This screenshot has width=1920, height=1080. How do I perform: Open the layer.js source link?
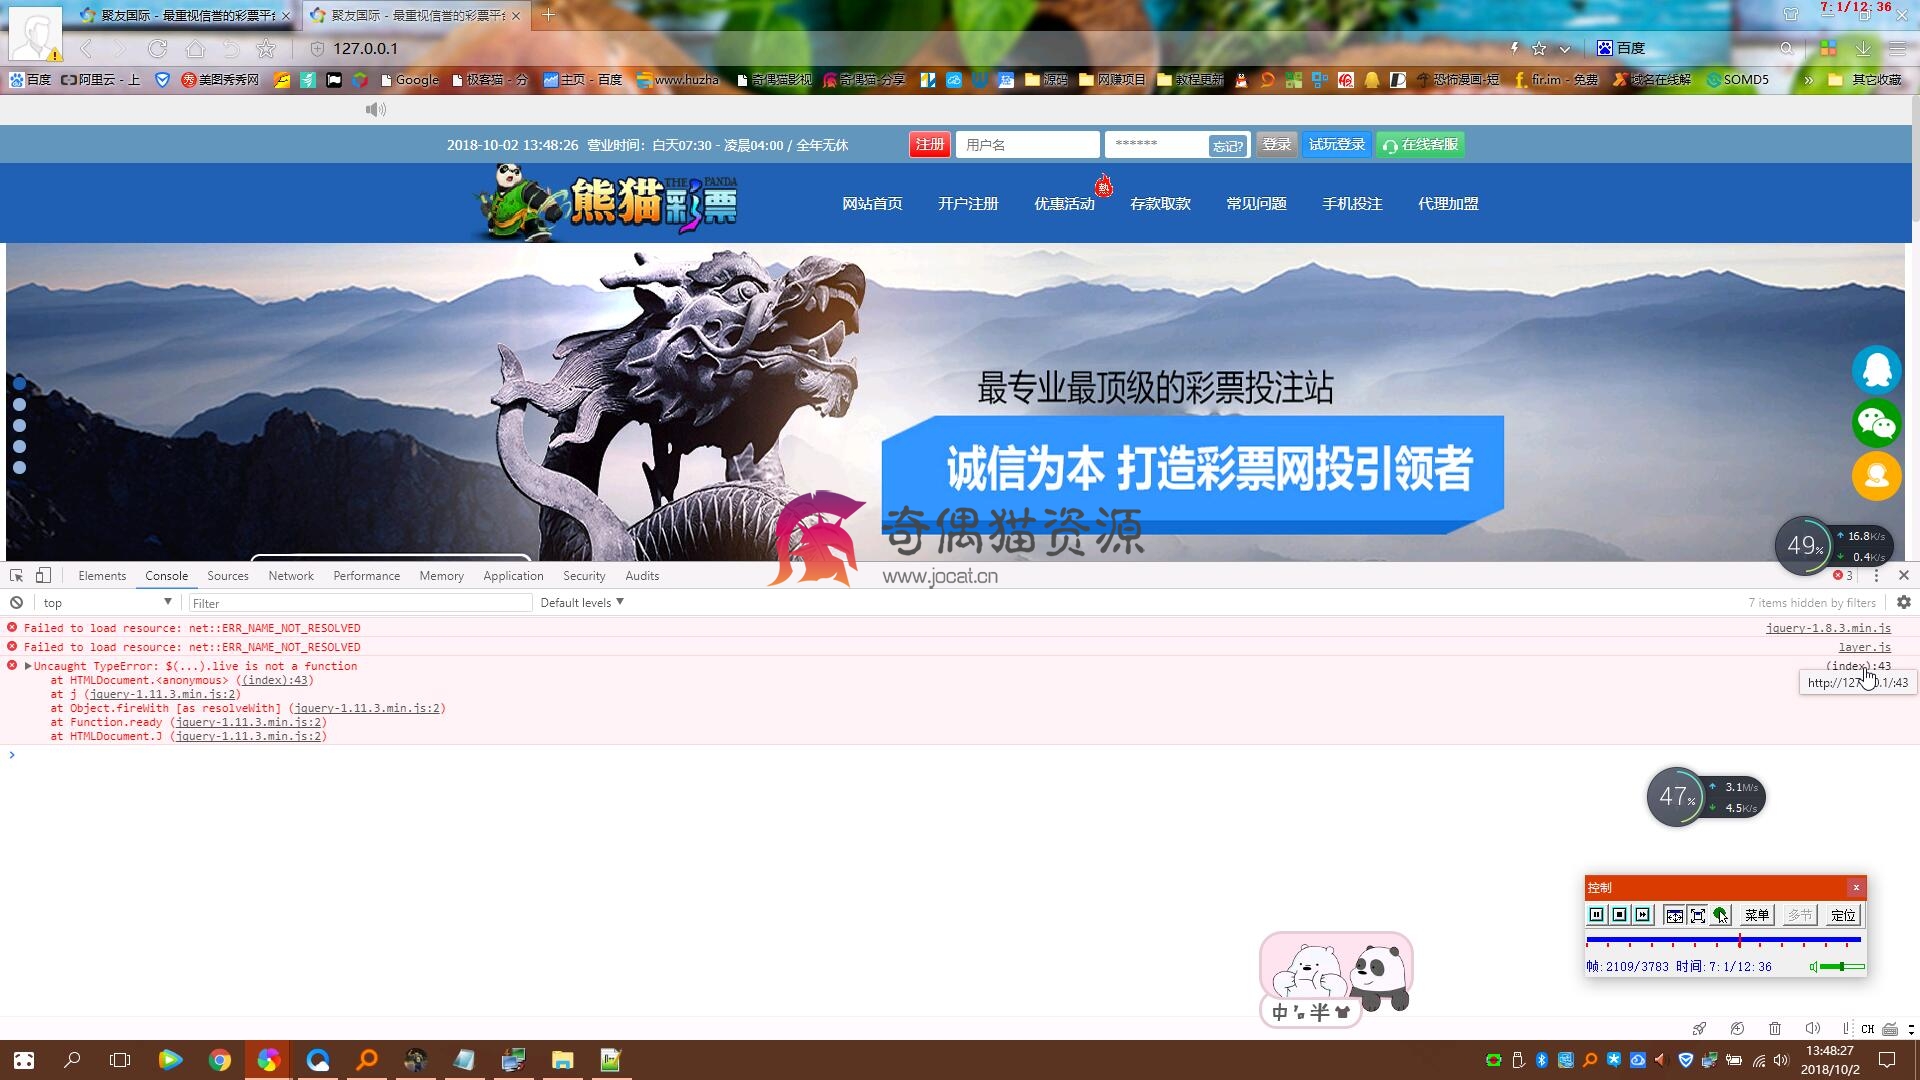pyautogui.click(x=1864, y=647)
